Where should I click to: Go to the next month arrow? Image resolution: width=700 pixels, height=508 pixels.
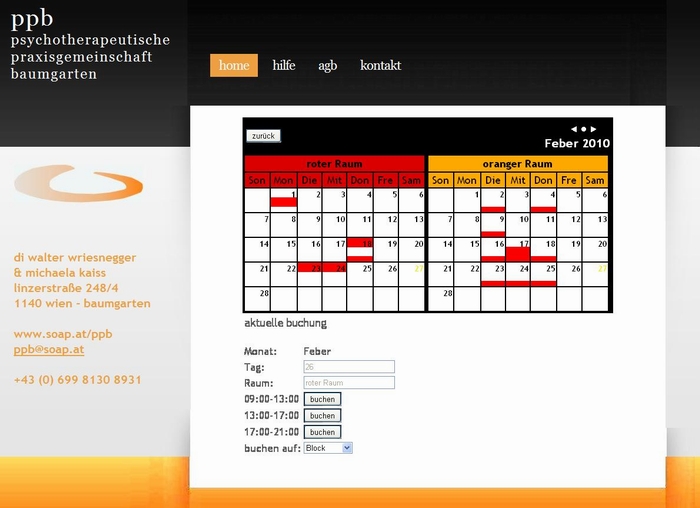point(593,129)
